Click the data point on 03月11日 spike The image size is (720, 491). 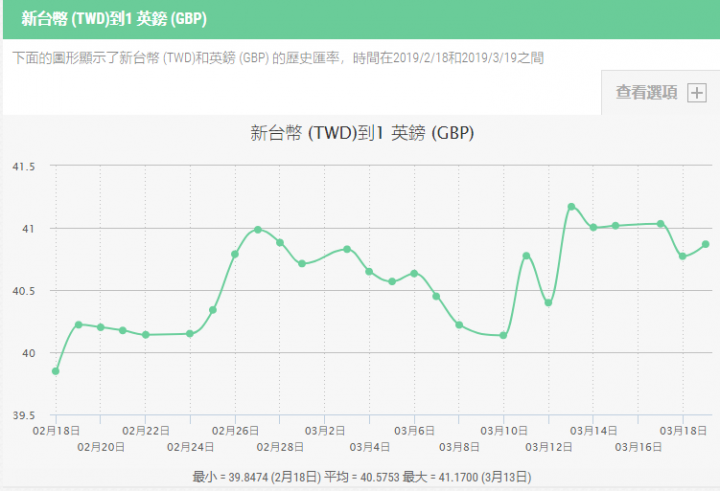(x=526, y=256)
